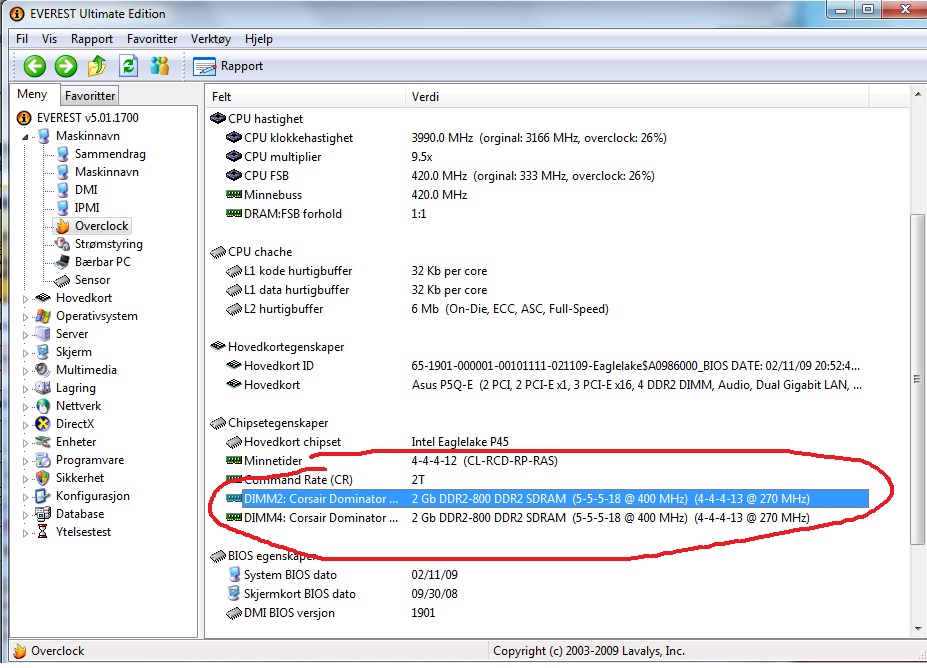Click the Windows flag Operativsystem icon

43,316
